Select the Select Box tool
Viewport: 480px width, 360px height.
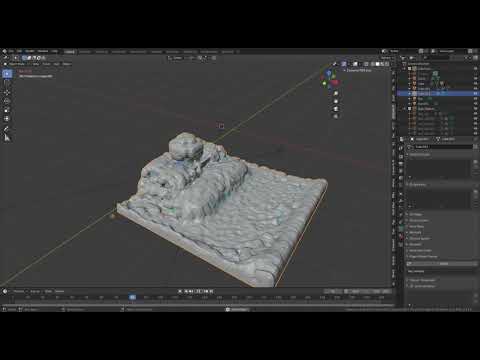click(7, 74)
